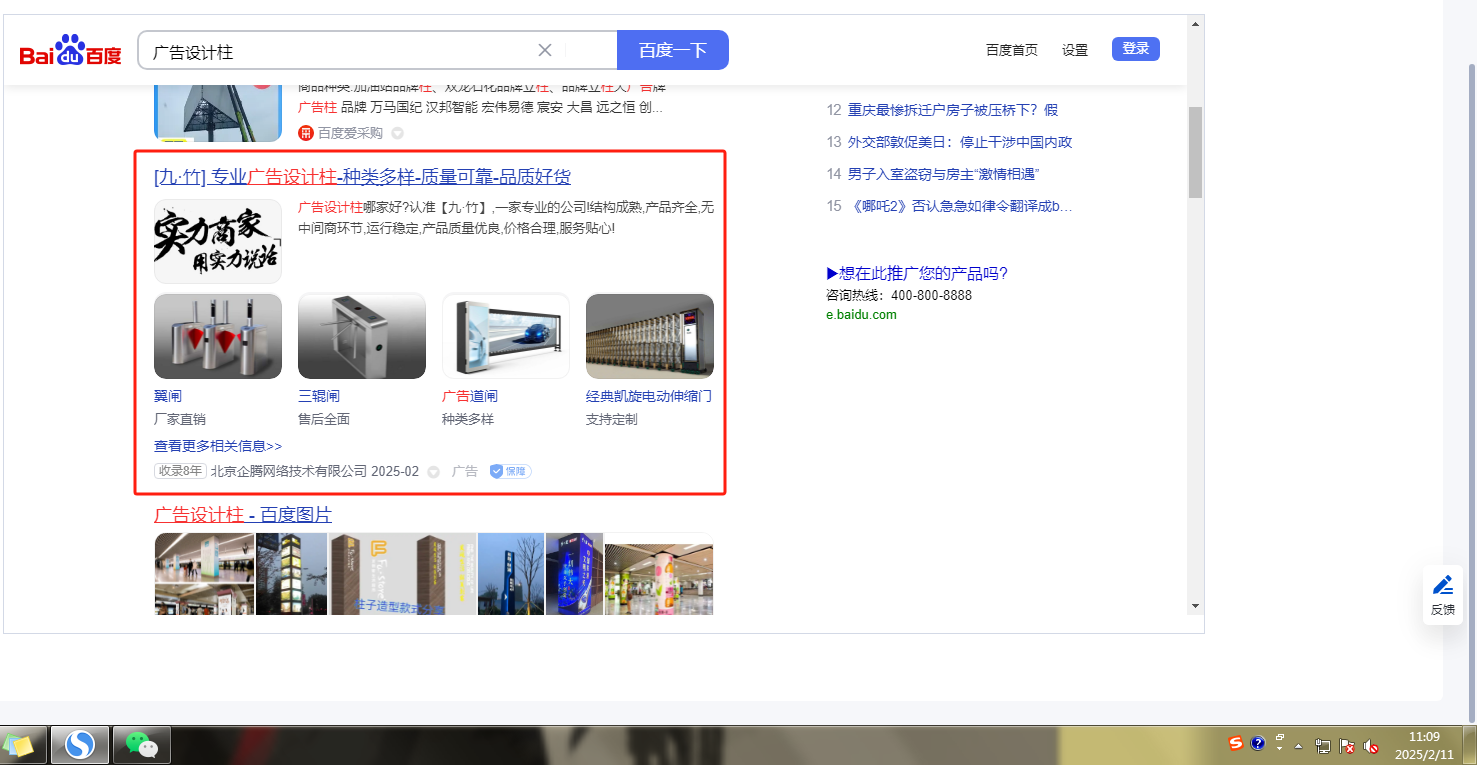Open the Sogou browser taskbar icon
This screenshot has width=1477, height=765.
point(80,745)
